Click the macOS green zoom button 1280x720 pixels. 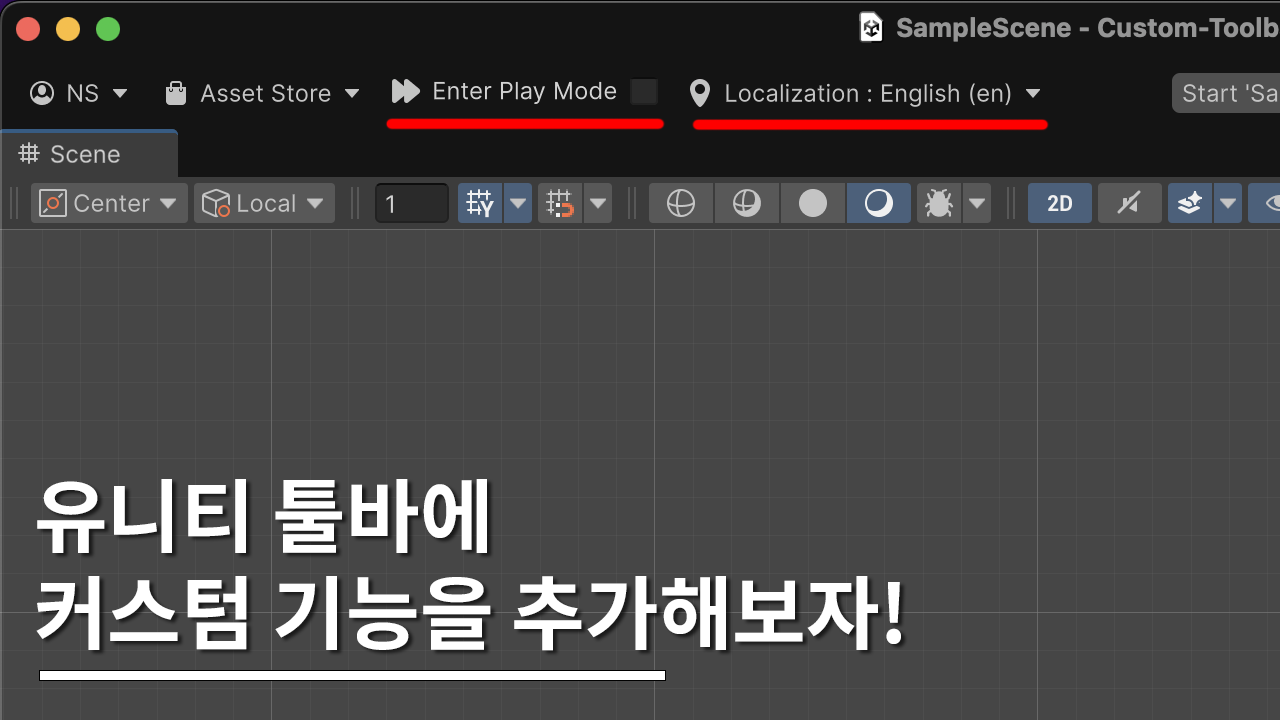tap(108, 29)
